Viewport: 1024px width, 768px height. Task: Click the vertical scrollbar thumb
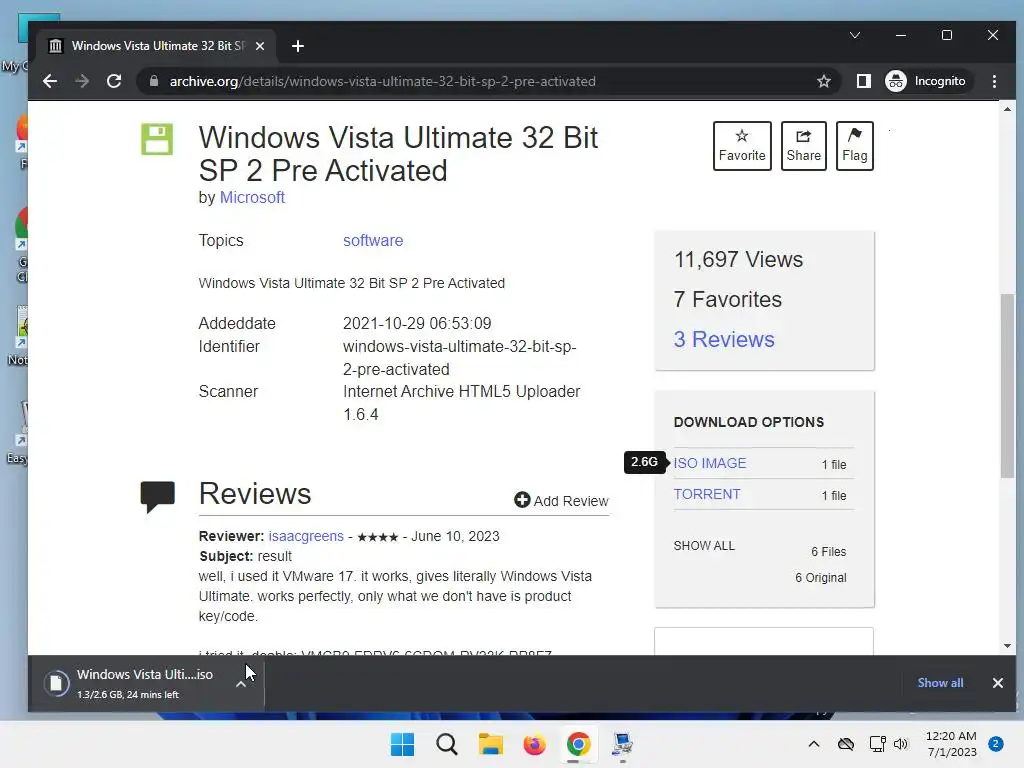pos(1007,385)
